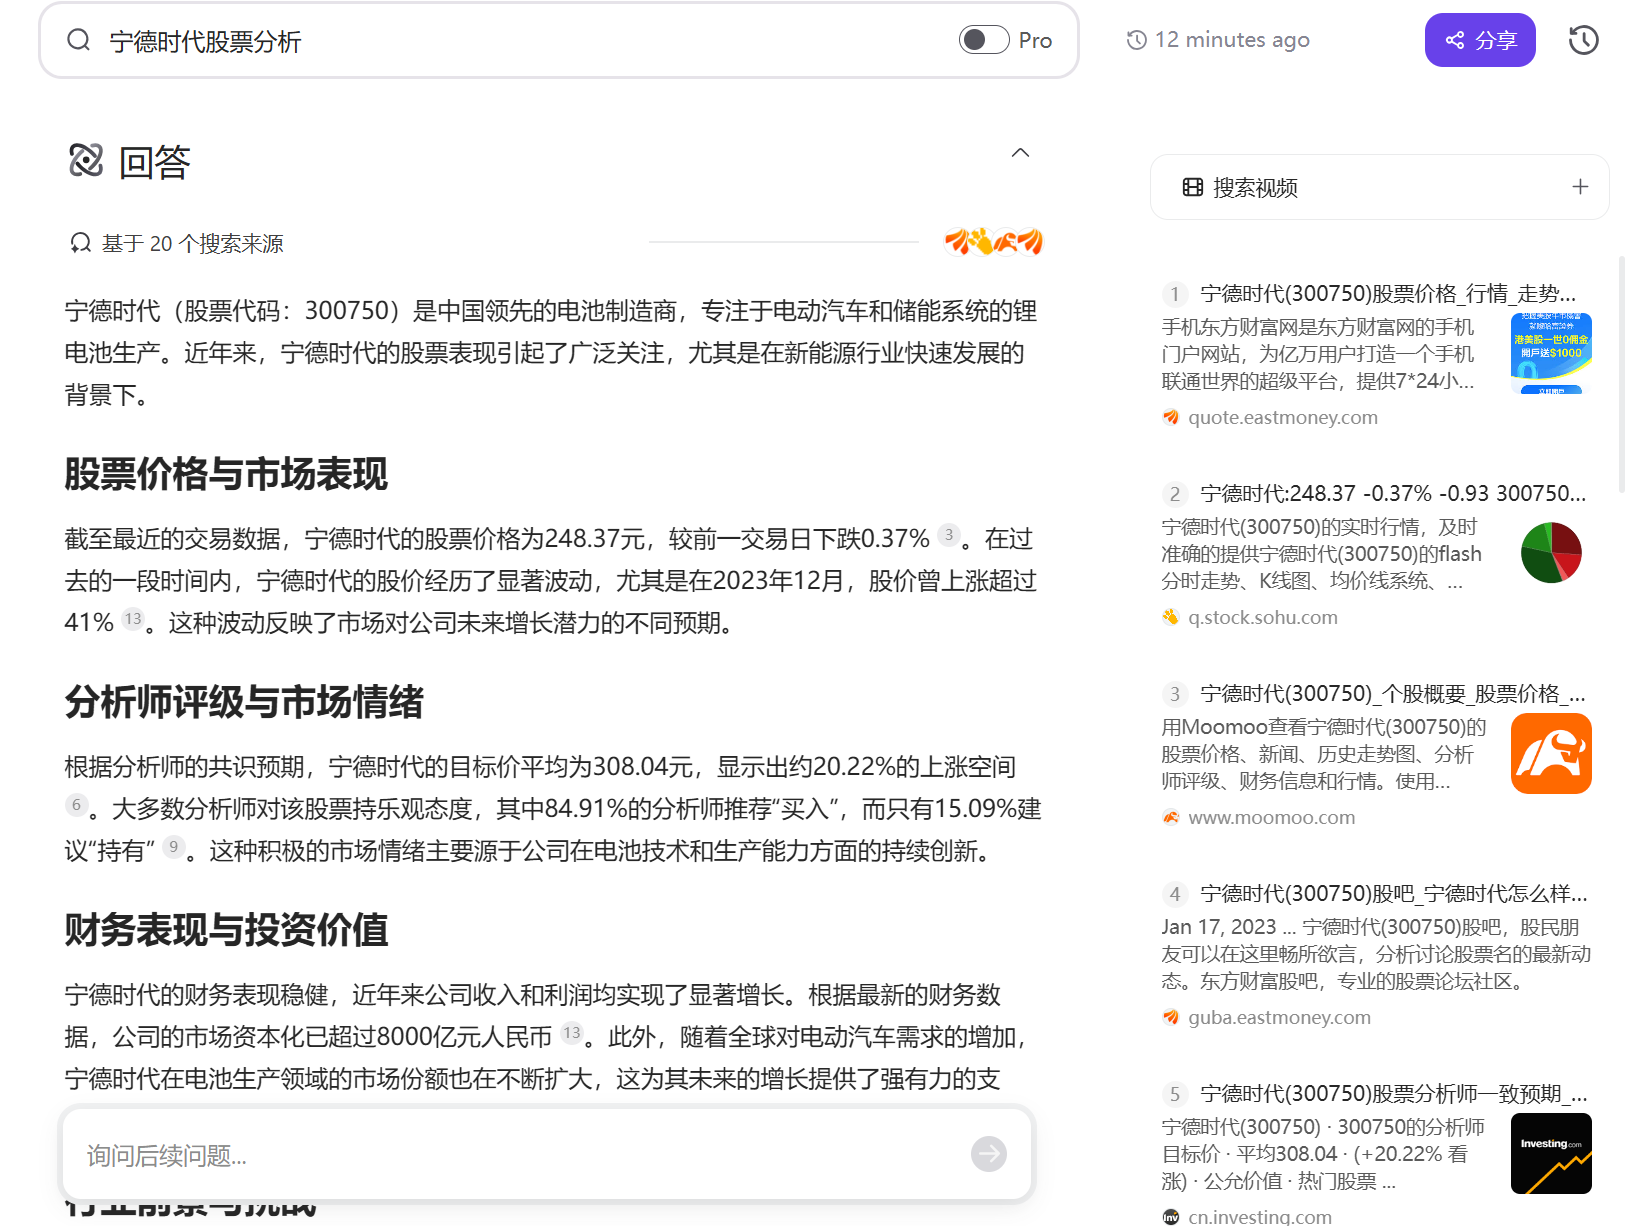This screenshot has height=1226, width=1626.
Task: Click the send arrow in follow-up box
Action: pyautogui.click(x=989, y=1154)
